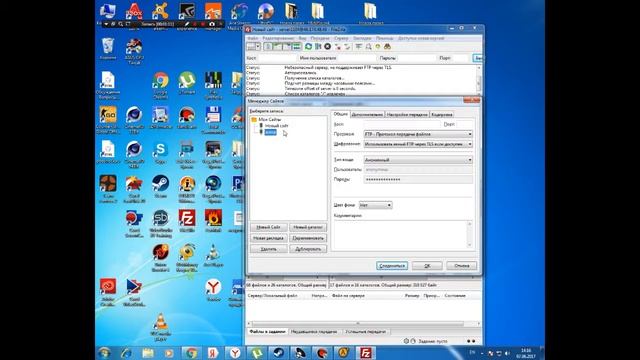The height and width of the screenshot is (360, 640).
Task: Click Новая закладка button
Action: pos(269,238)
